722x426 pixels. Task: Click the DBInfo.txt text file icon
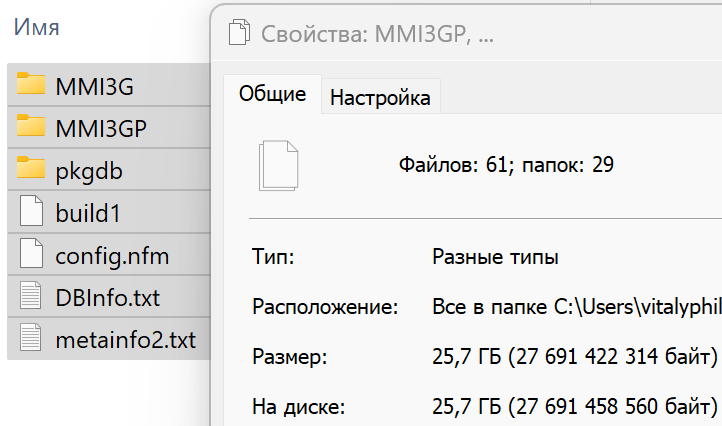pos(31,295)
